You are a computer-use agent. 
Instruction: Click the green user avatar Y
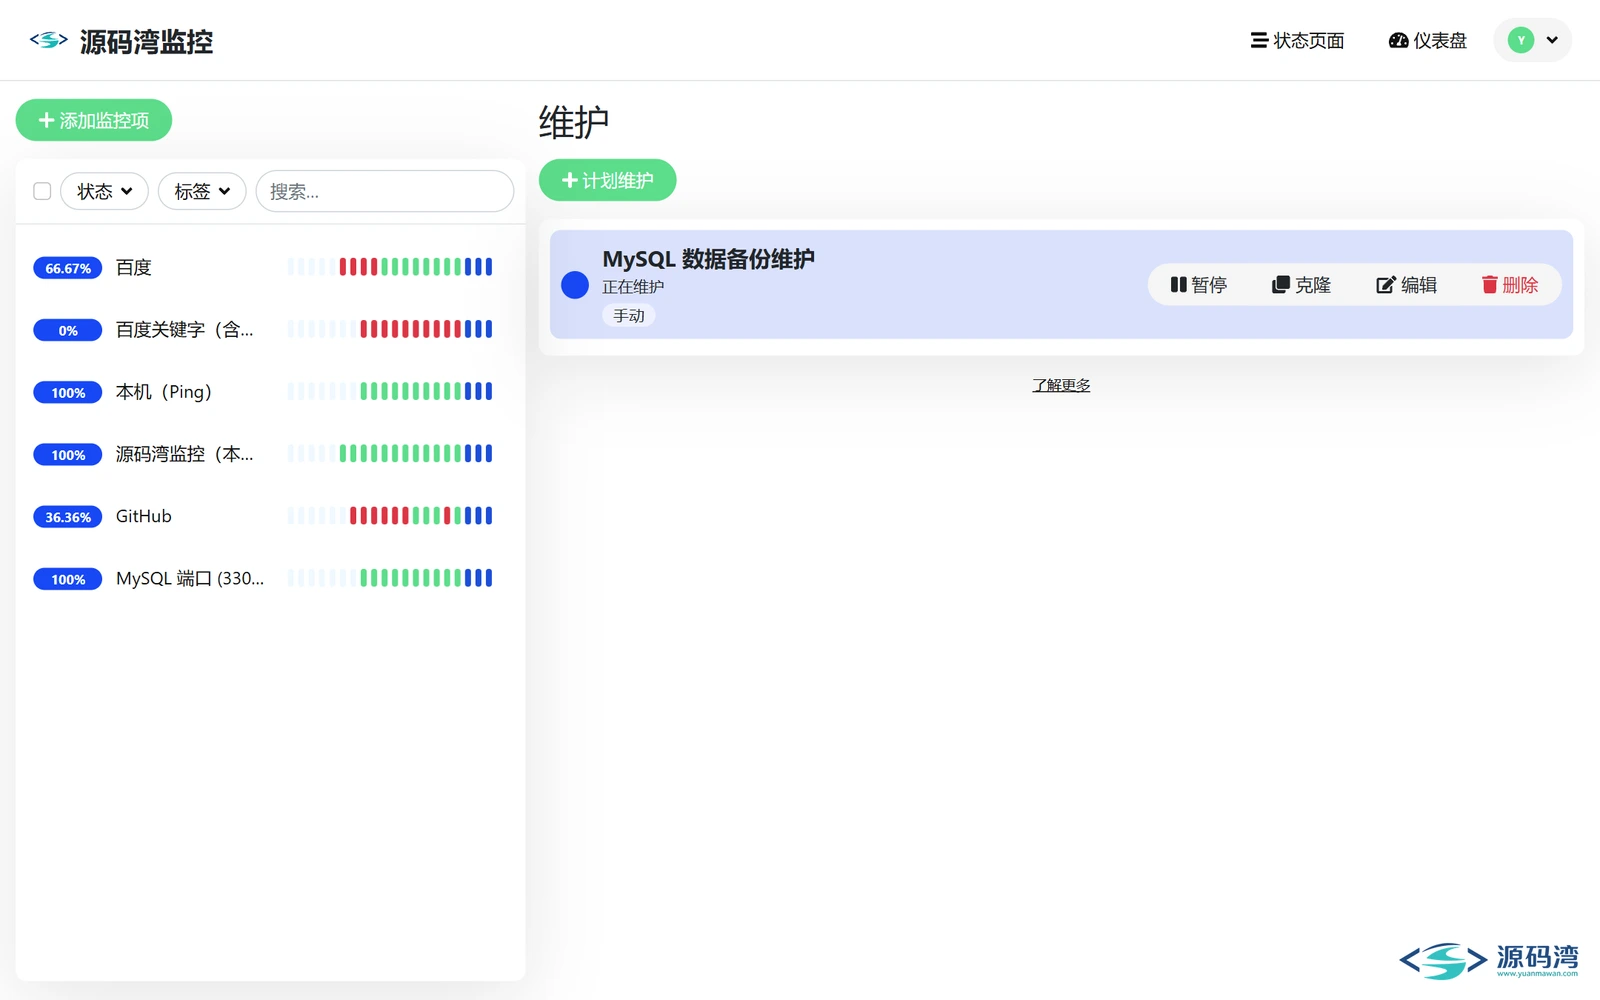pos(1520,40)
